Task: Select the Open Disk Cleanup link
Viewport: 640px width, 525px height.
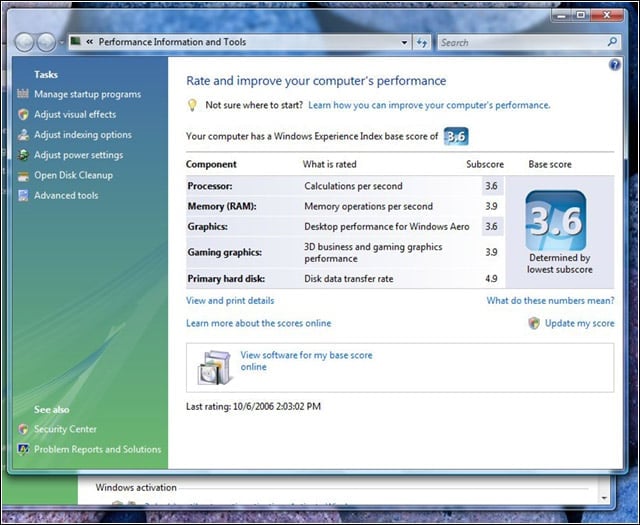Action: pos(73,176)
